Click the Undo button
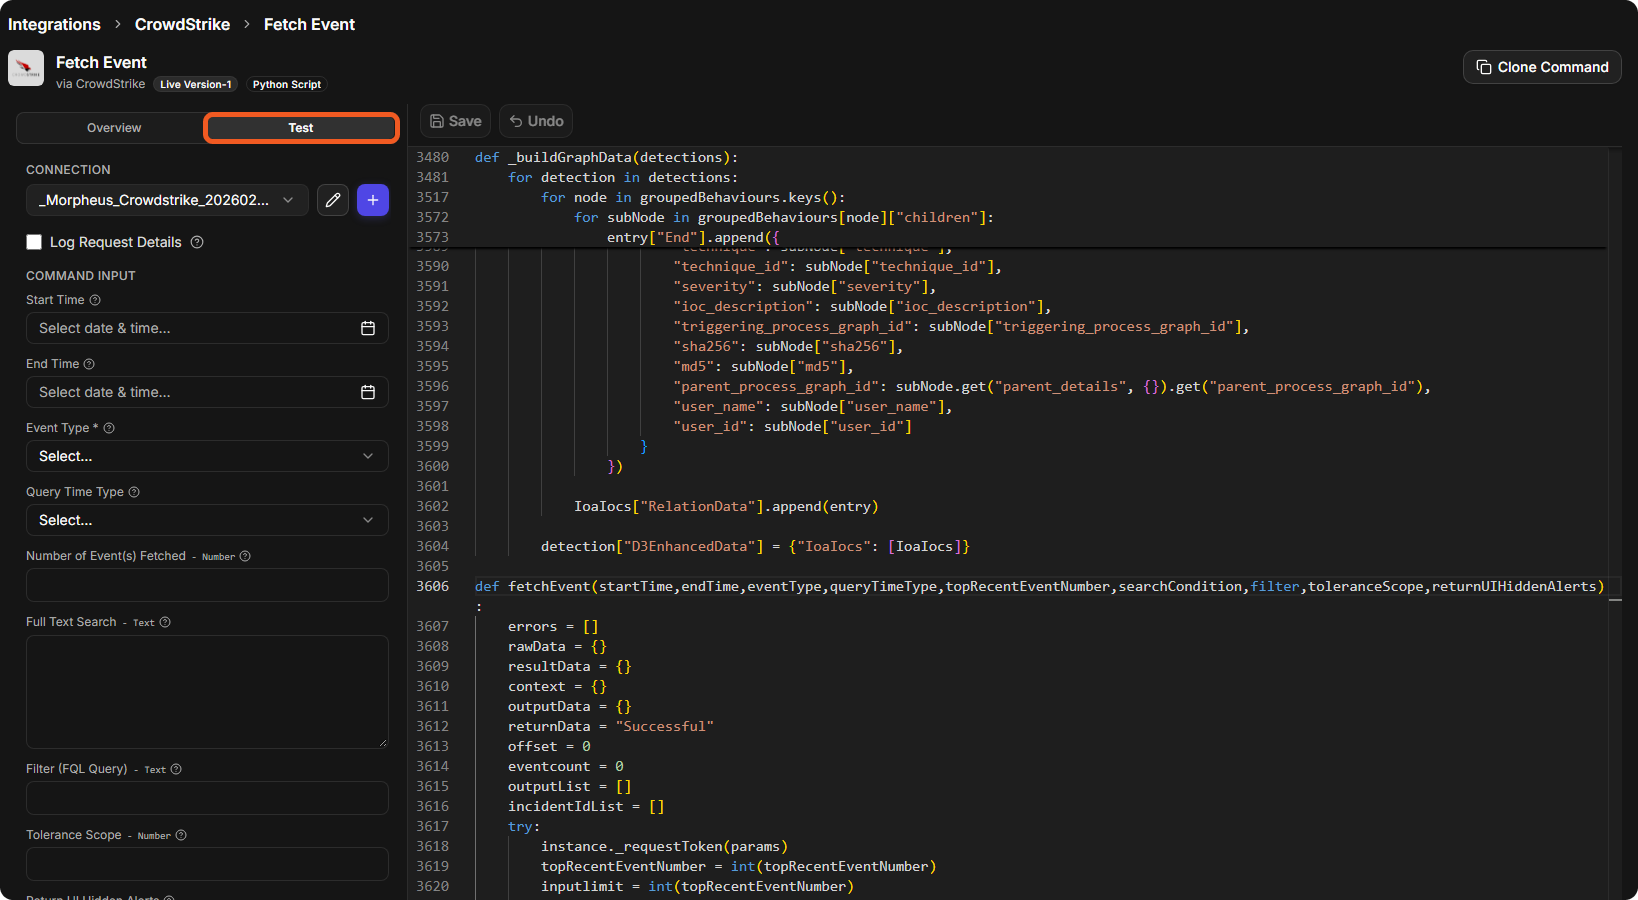1638x900 pixels. tap(536, 121)
